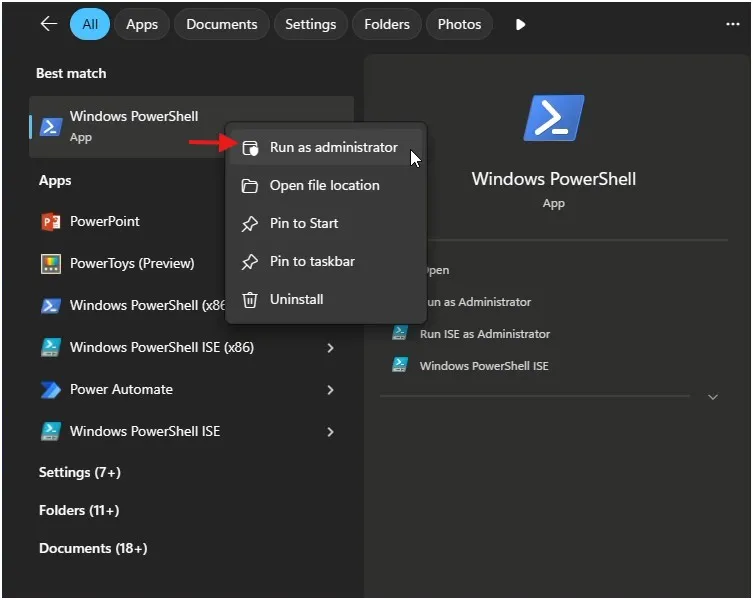Switch to the Folders filter tab
Viewport: 753px width, 600px height.
click(x=387, y=24)
